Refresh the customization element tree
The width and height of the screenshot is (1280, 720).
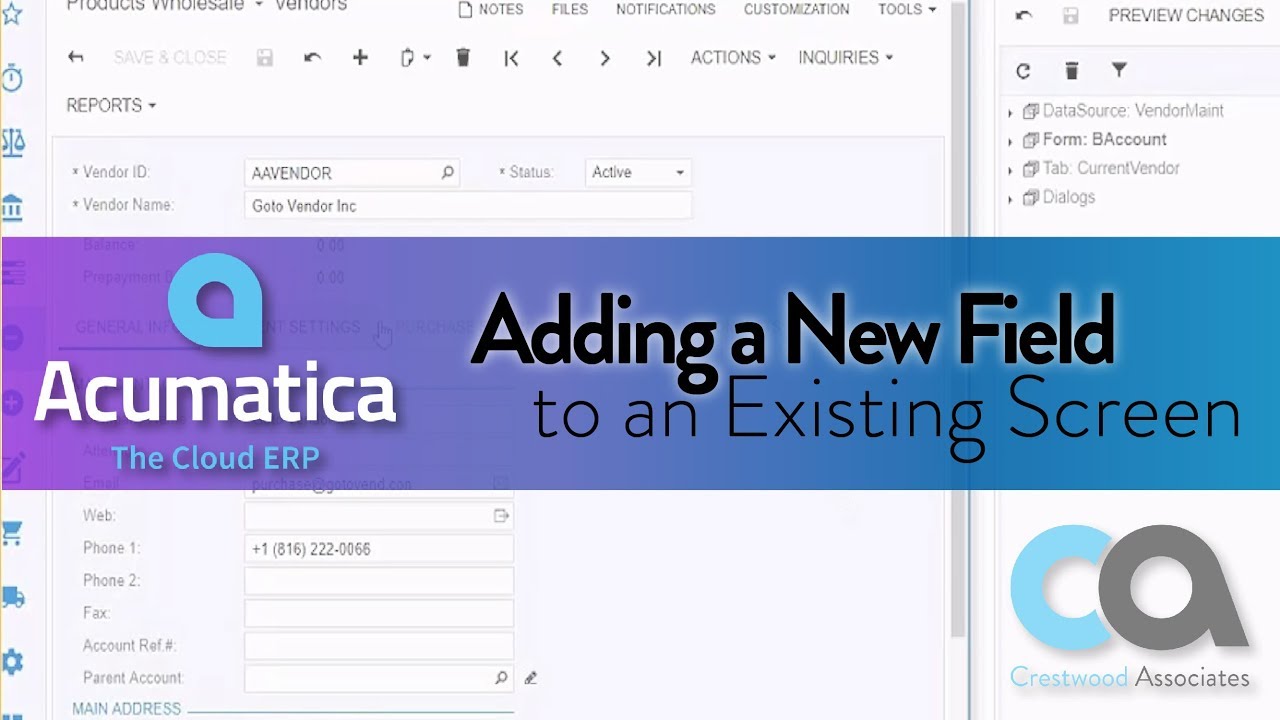click(x=1023, y=70)
